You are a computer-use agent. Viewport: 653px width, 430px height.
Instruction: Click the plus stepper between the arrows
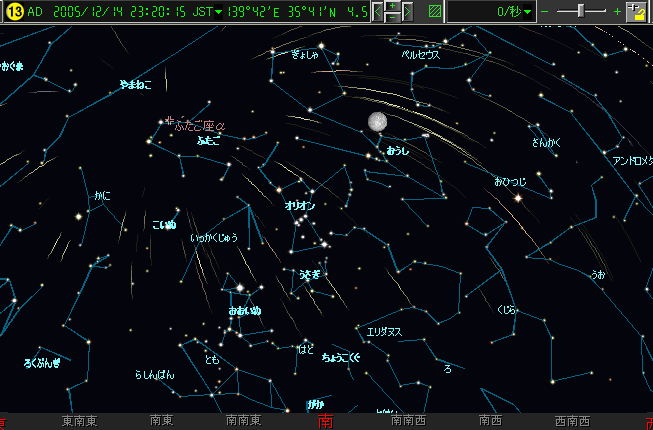tap(393, 7)
